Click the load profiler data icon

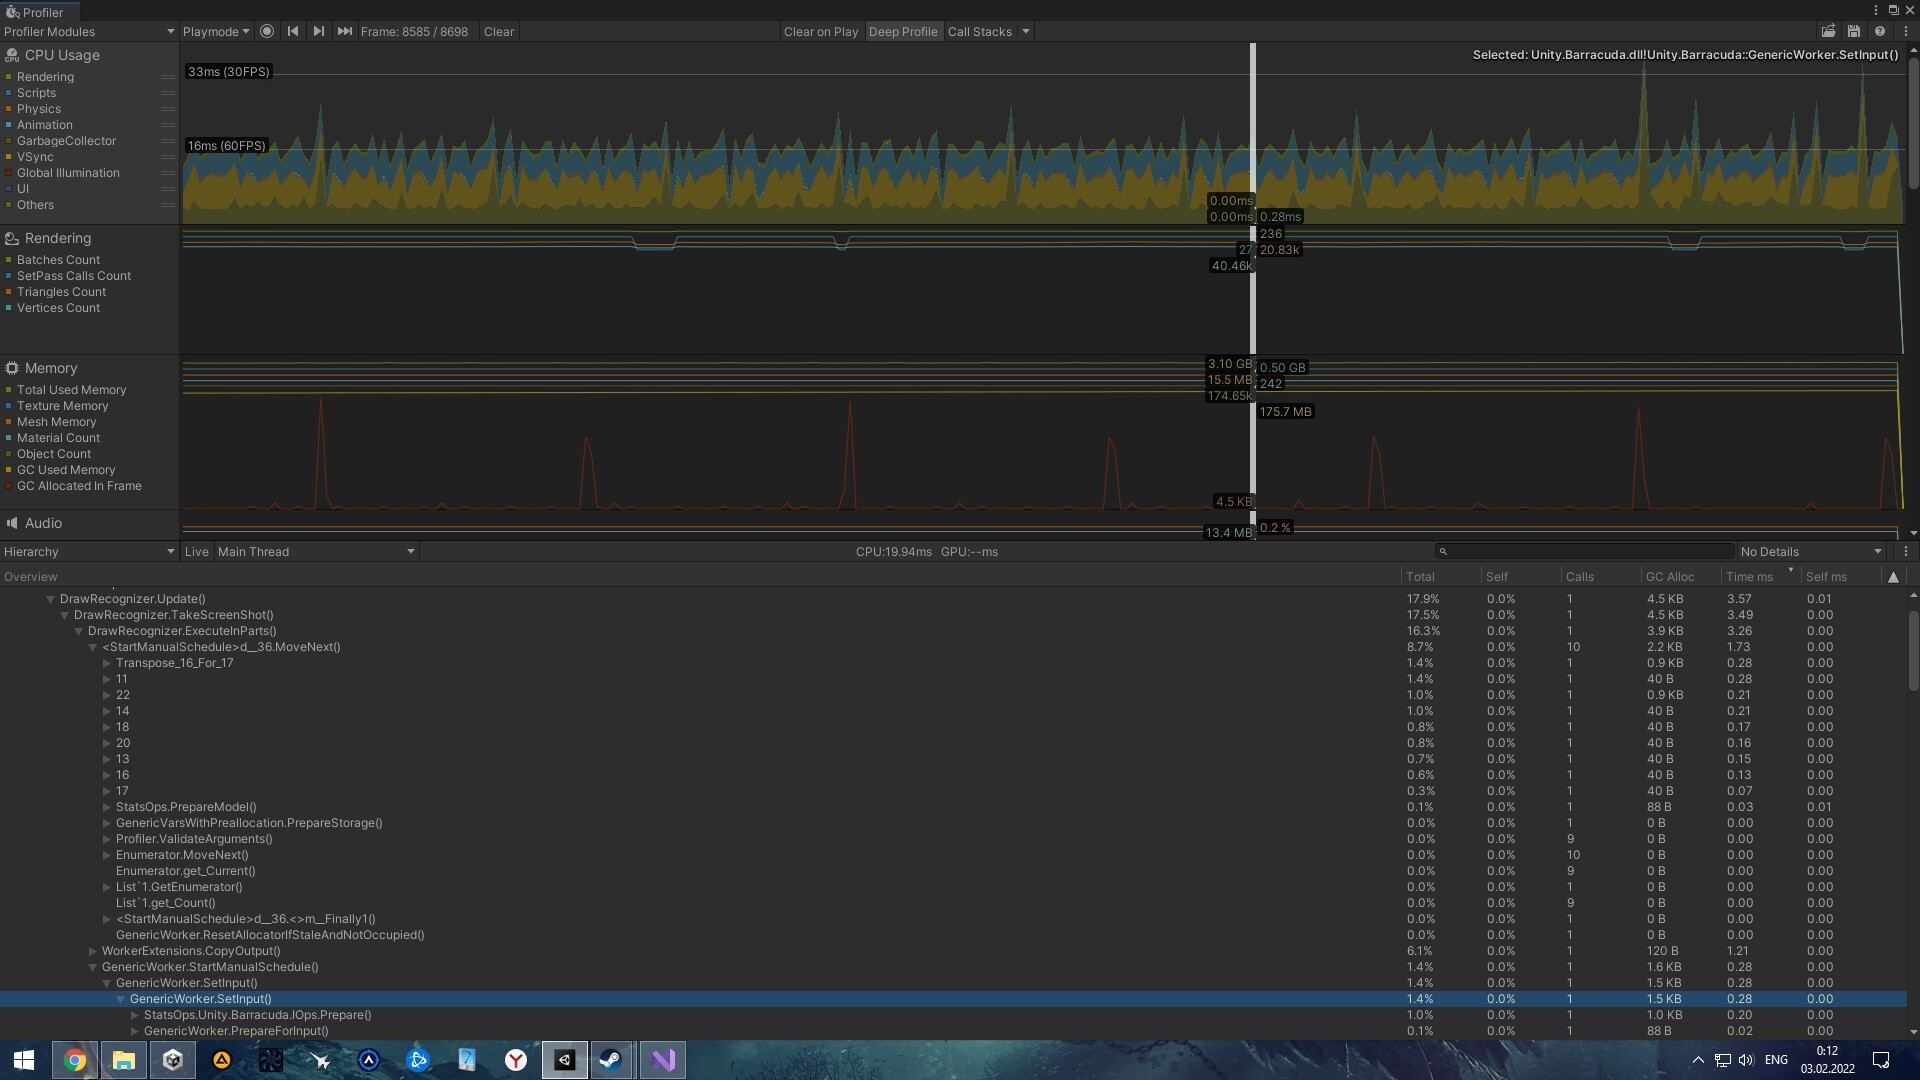click(1828, 31)
